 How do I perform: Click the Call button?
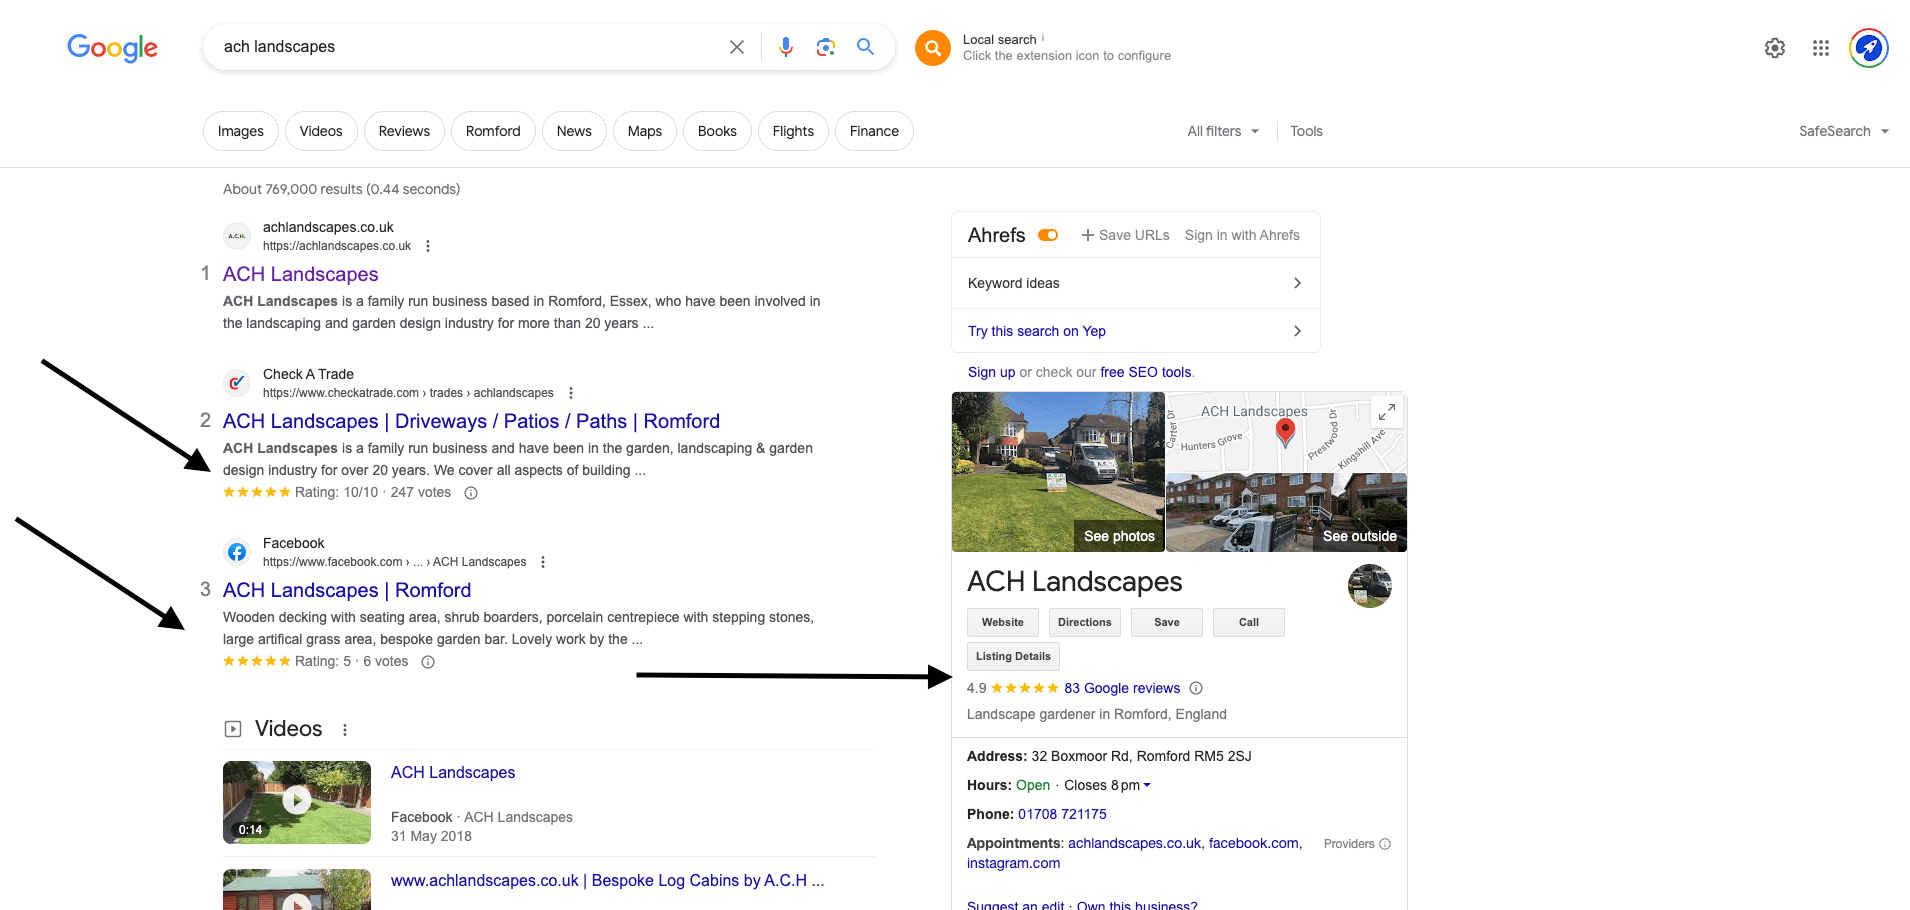(1249, 622)
